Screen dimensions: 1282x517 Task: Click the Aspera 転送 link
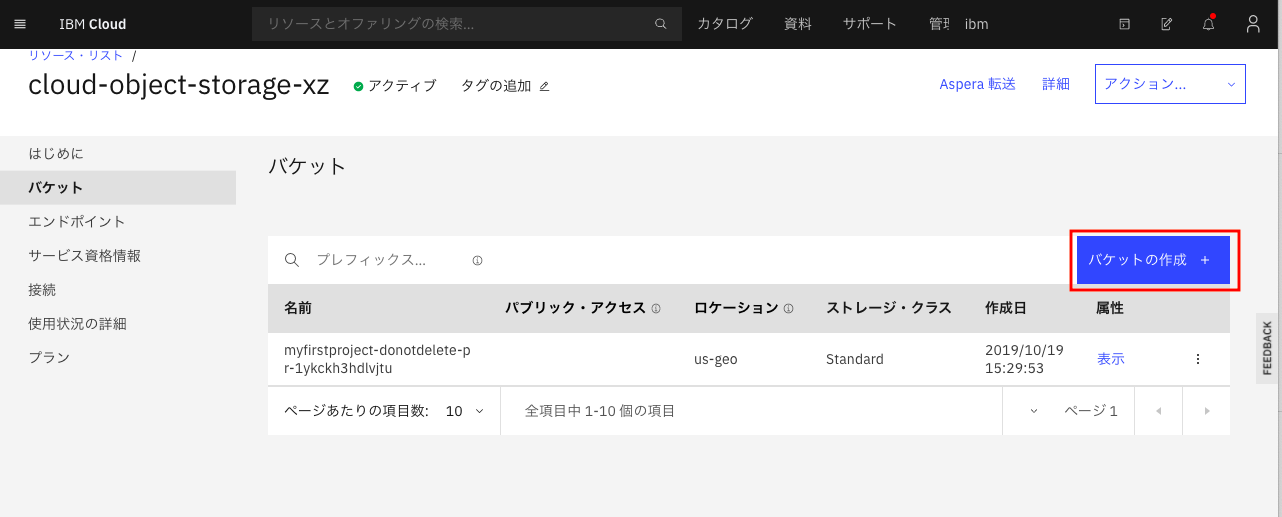click(978, 85)
